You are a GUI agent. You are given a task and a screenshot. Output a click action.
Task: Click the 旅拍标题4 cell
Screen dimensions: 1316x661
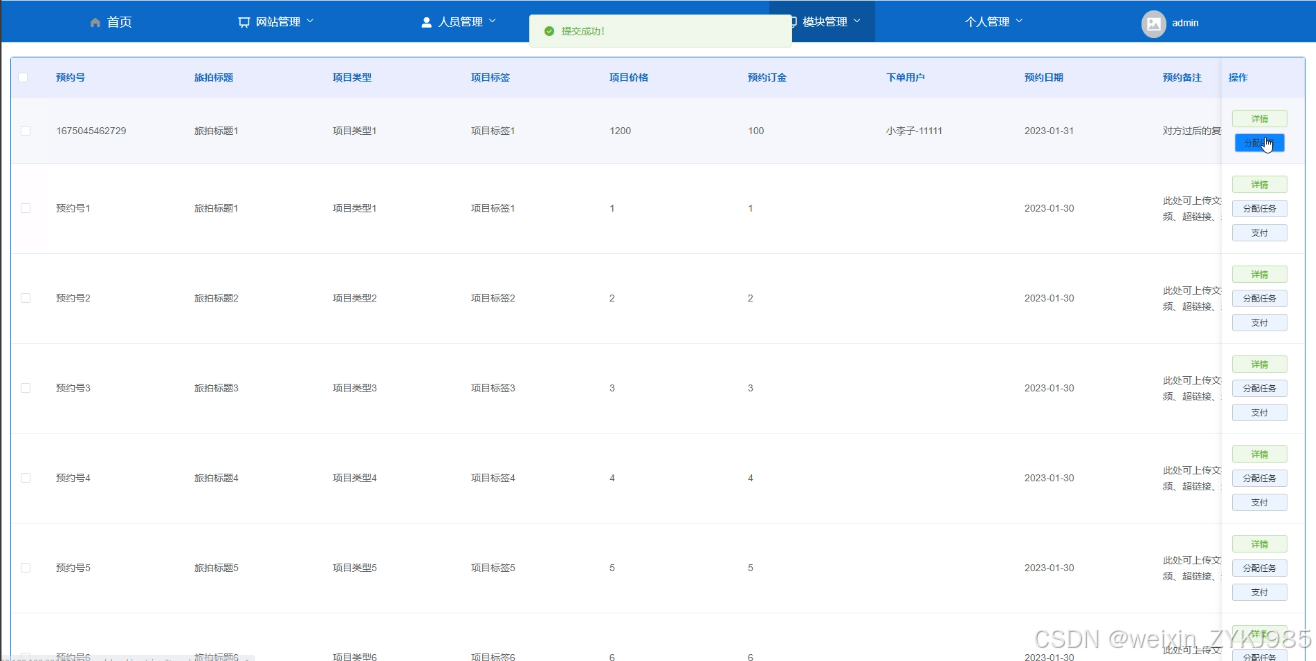click(x=216, y=478)
